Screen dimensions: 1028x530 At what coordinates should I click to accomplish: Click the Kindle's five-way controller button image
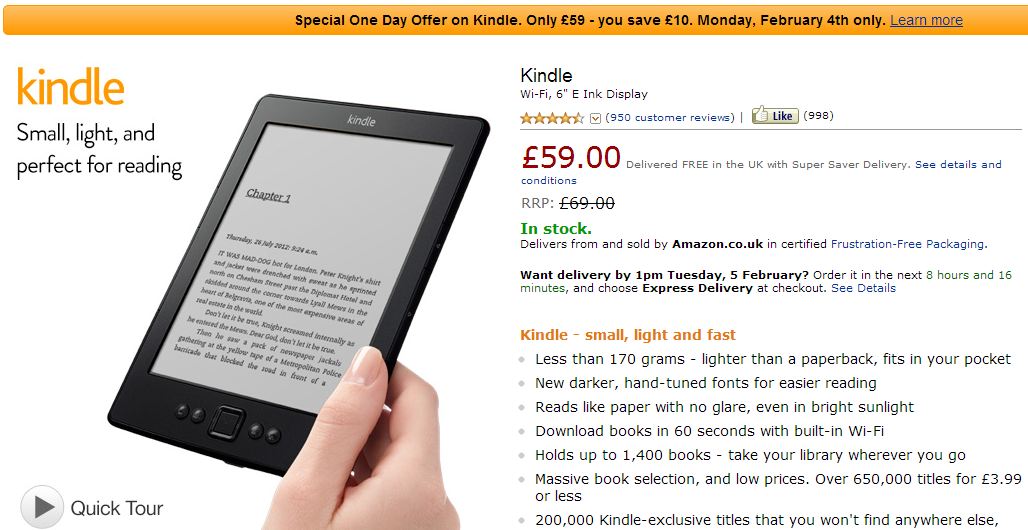click(x=226, y=422)
